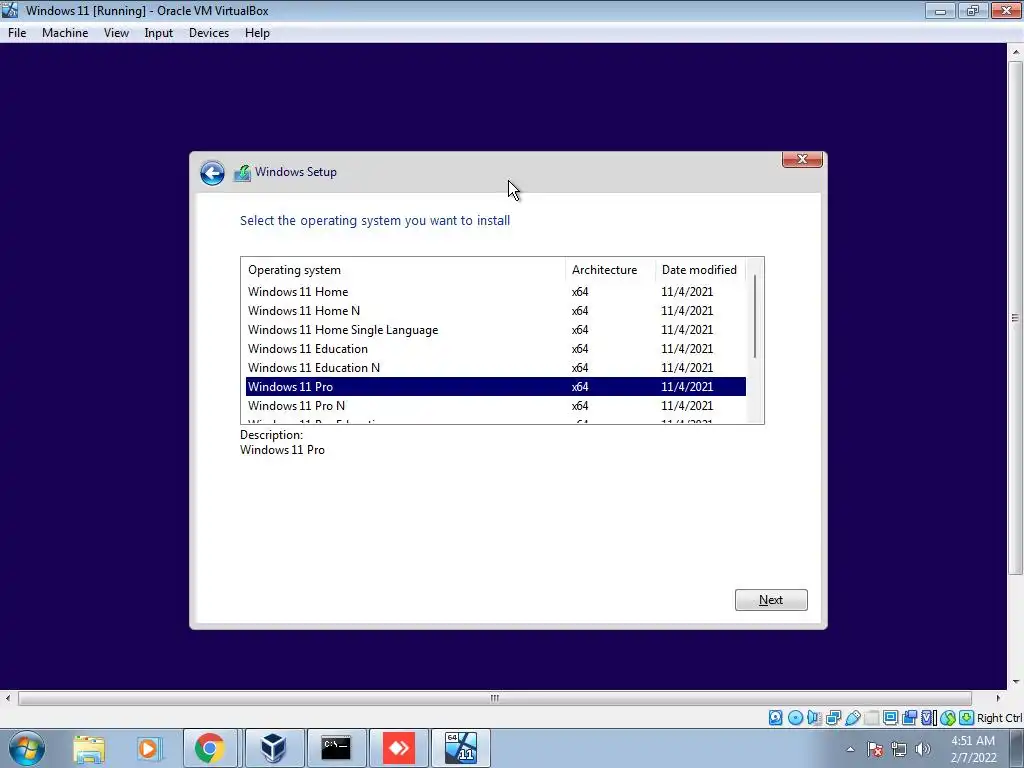Launch the media player taskbar icon
Screen dimensions: 1024x768
point(149,748)
